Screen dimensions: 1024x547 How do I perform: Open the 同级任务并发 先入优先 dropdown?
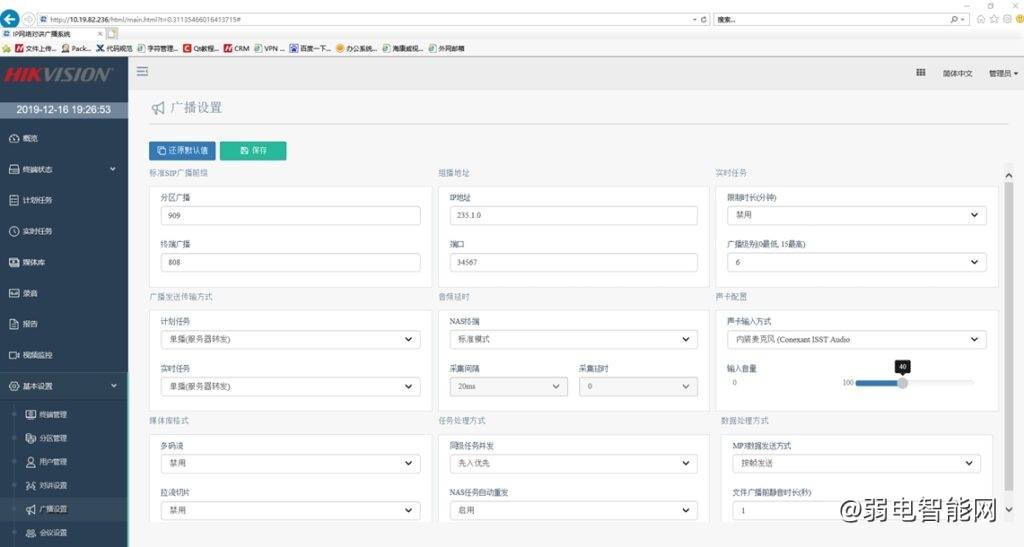pyautogui.click(x=573, y=463)
